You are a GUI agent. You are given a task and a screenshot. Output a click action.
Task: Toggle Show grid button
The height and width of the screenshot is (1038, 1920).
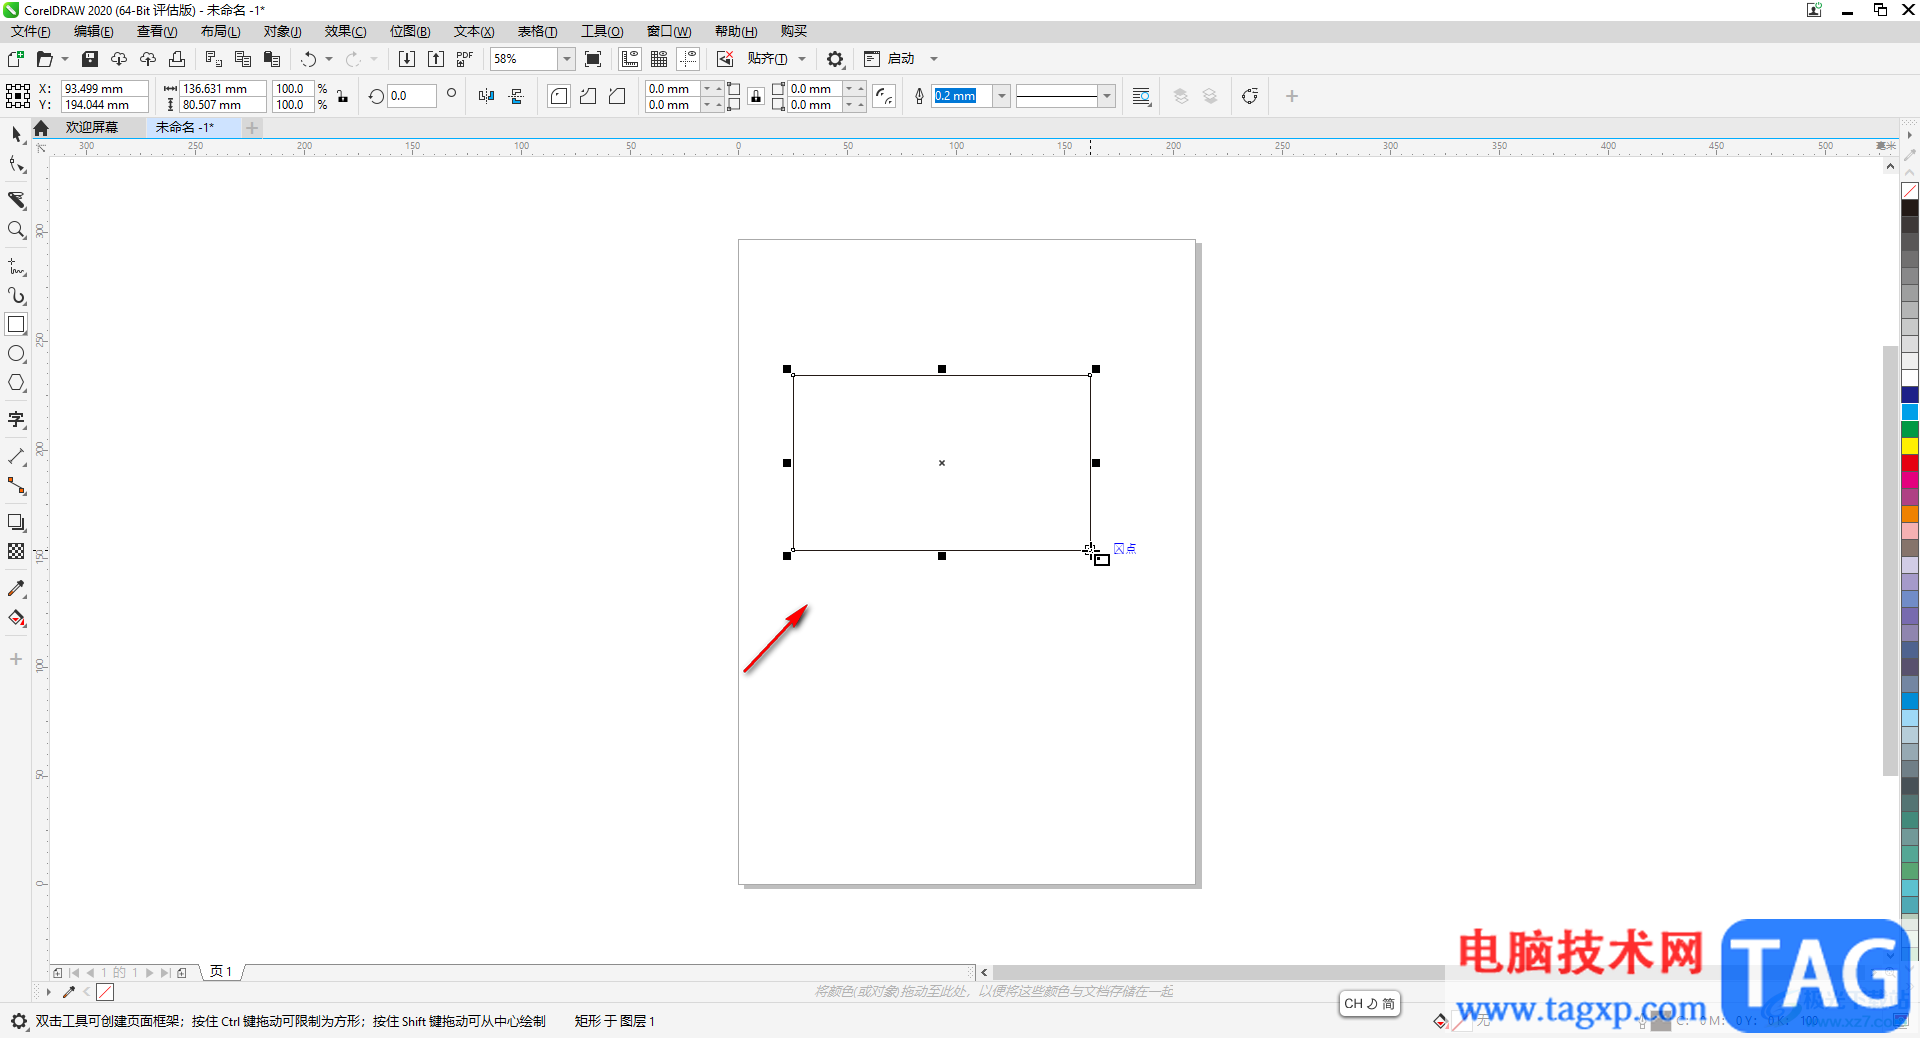coord(659,59)
